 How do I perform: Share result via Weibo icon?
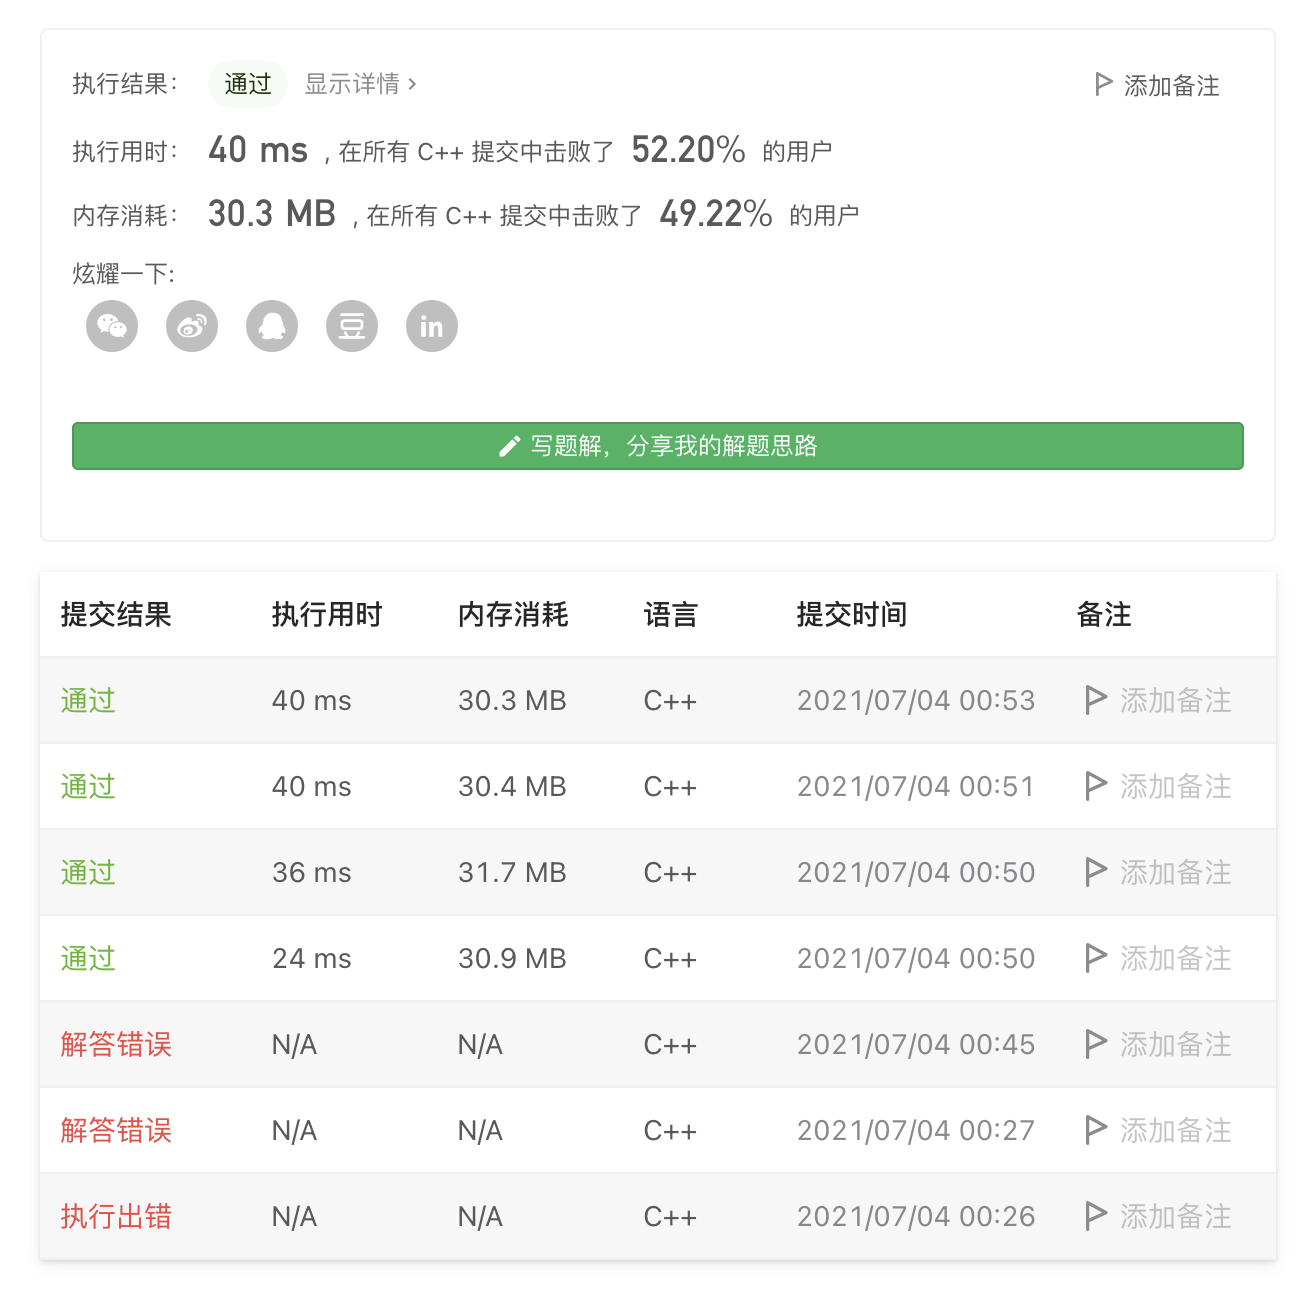pyautogui.click(x=192, y=326)
